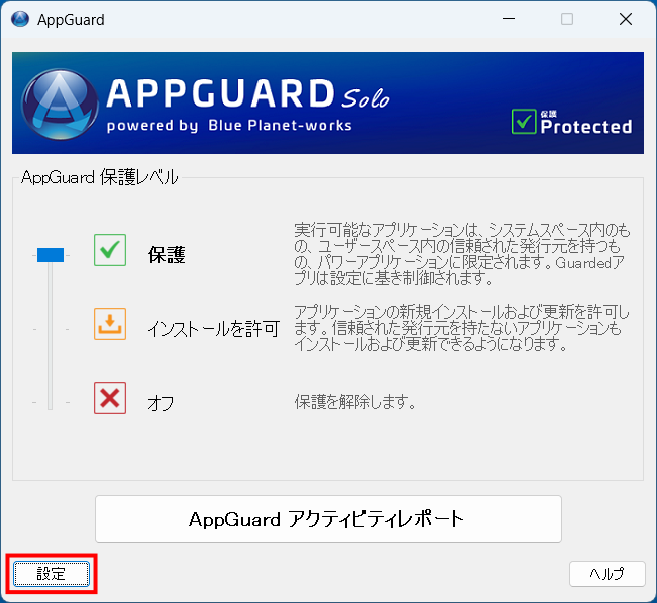Choose the 保護 level label
The image size is (657, 603).
click(166, 255)
